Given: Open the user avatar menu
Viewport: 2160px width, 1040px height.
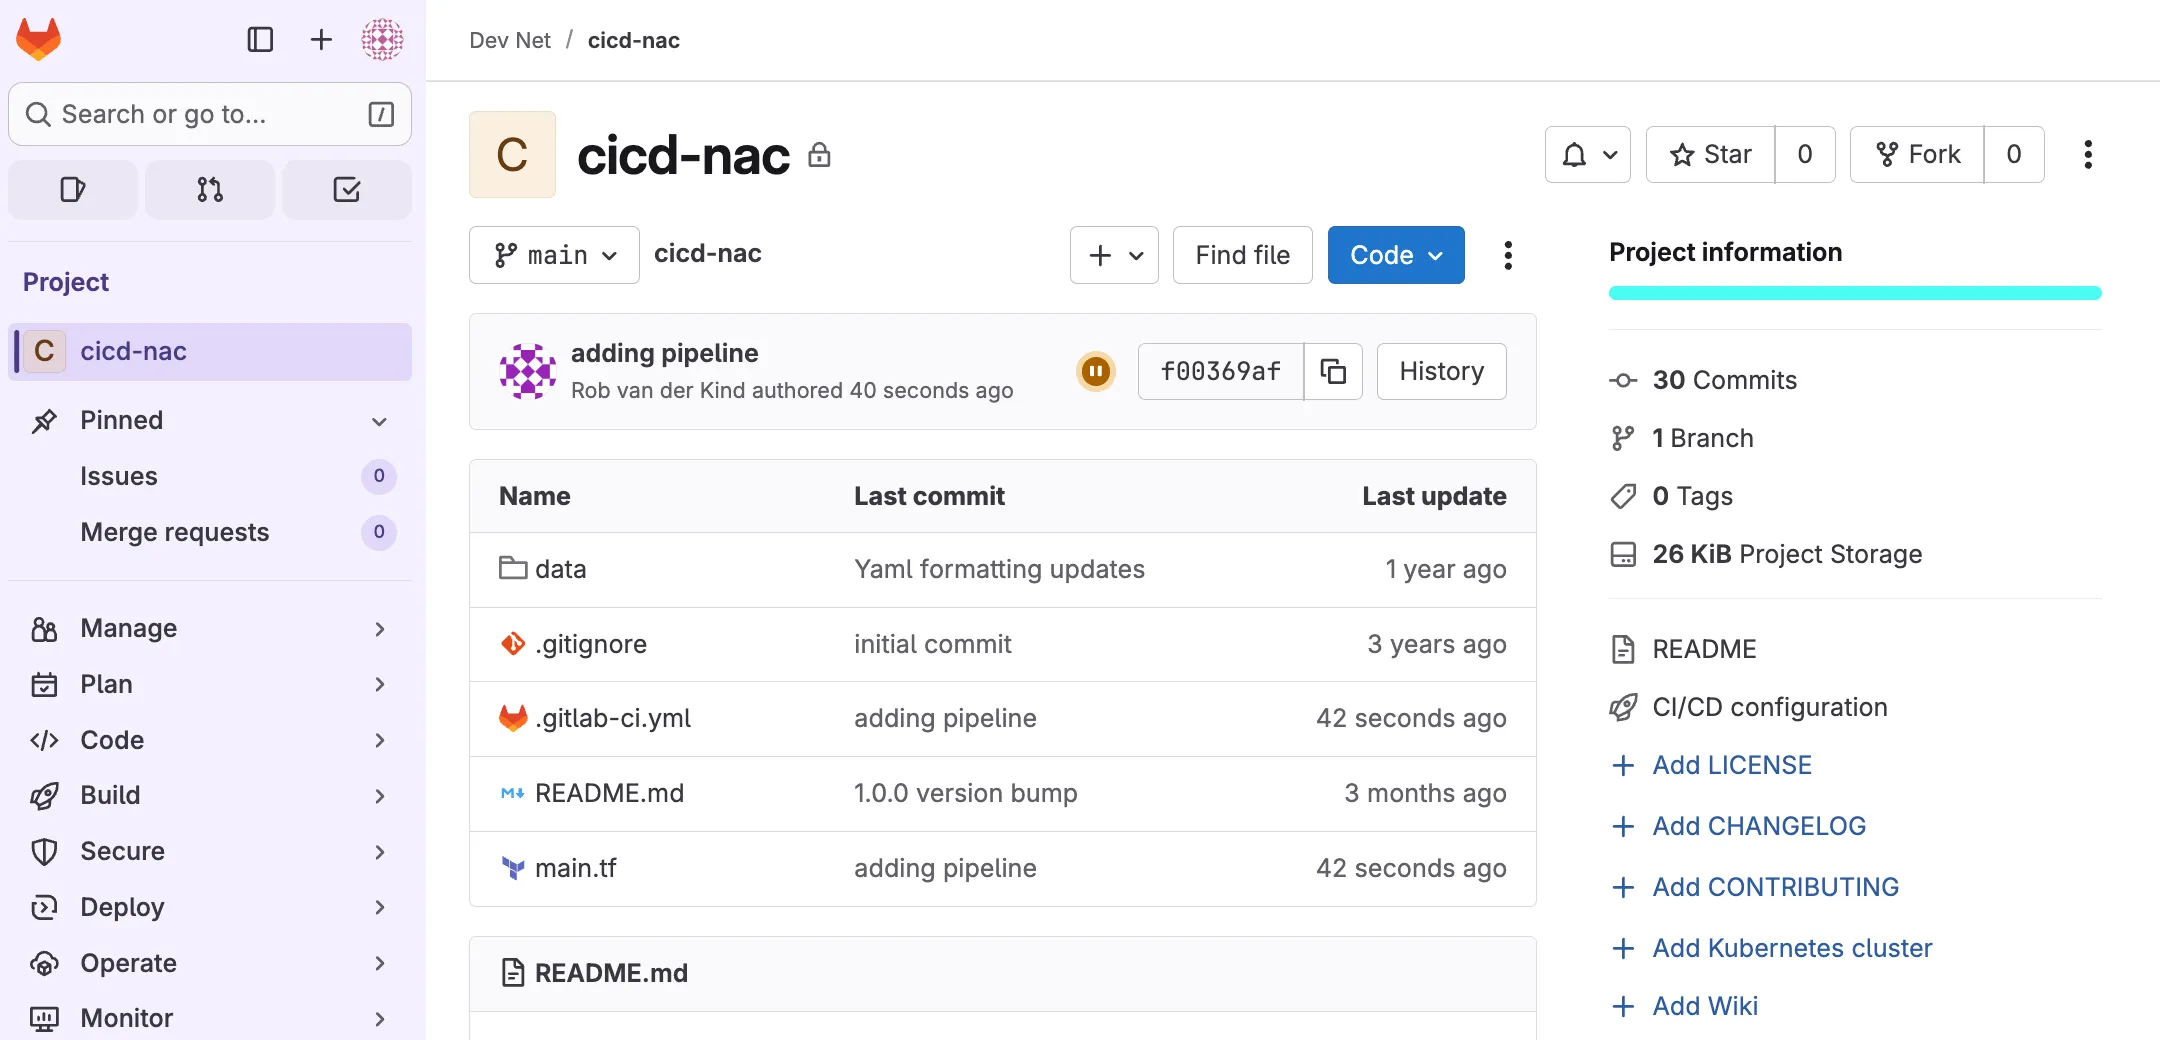Looking at the screenshot, I should coord(382,39).
